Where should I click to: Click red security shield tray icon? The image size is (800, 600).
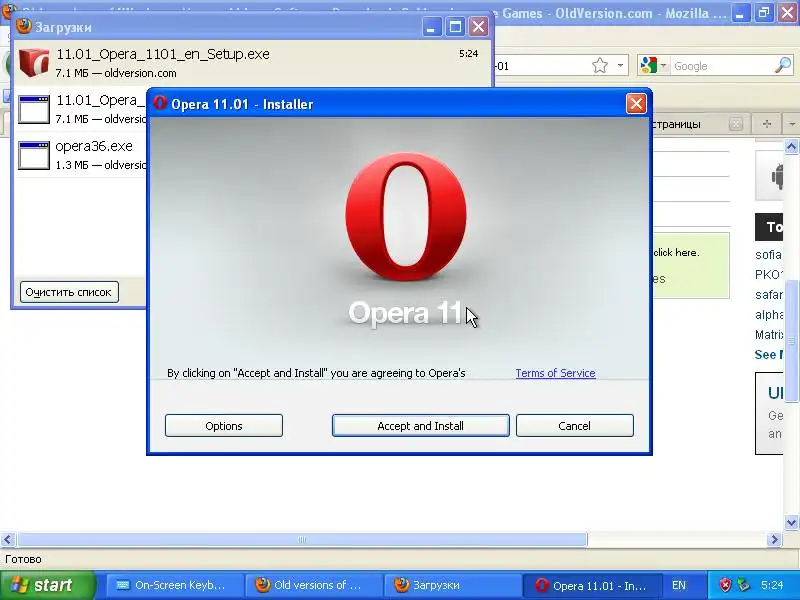click(x=725, y=585)
